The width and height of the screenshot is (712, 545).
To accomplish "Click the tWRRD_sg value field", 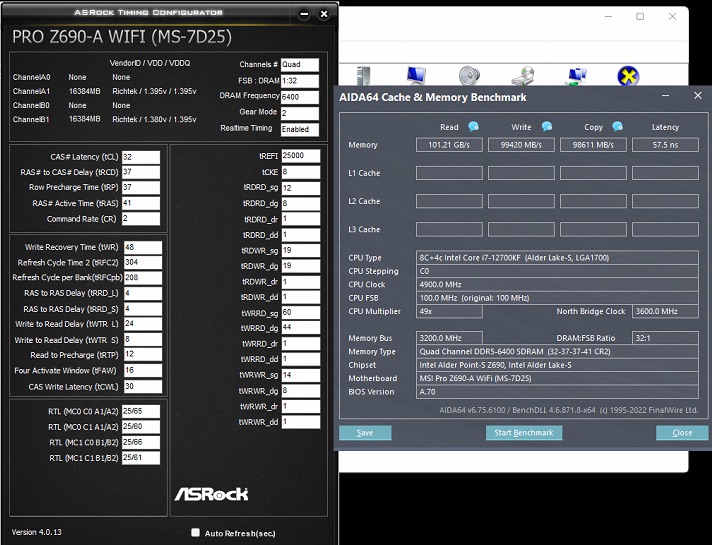I will pyautogui.click(x=301, y=312).
